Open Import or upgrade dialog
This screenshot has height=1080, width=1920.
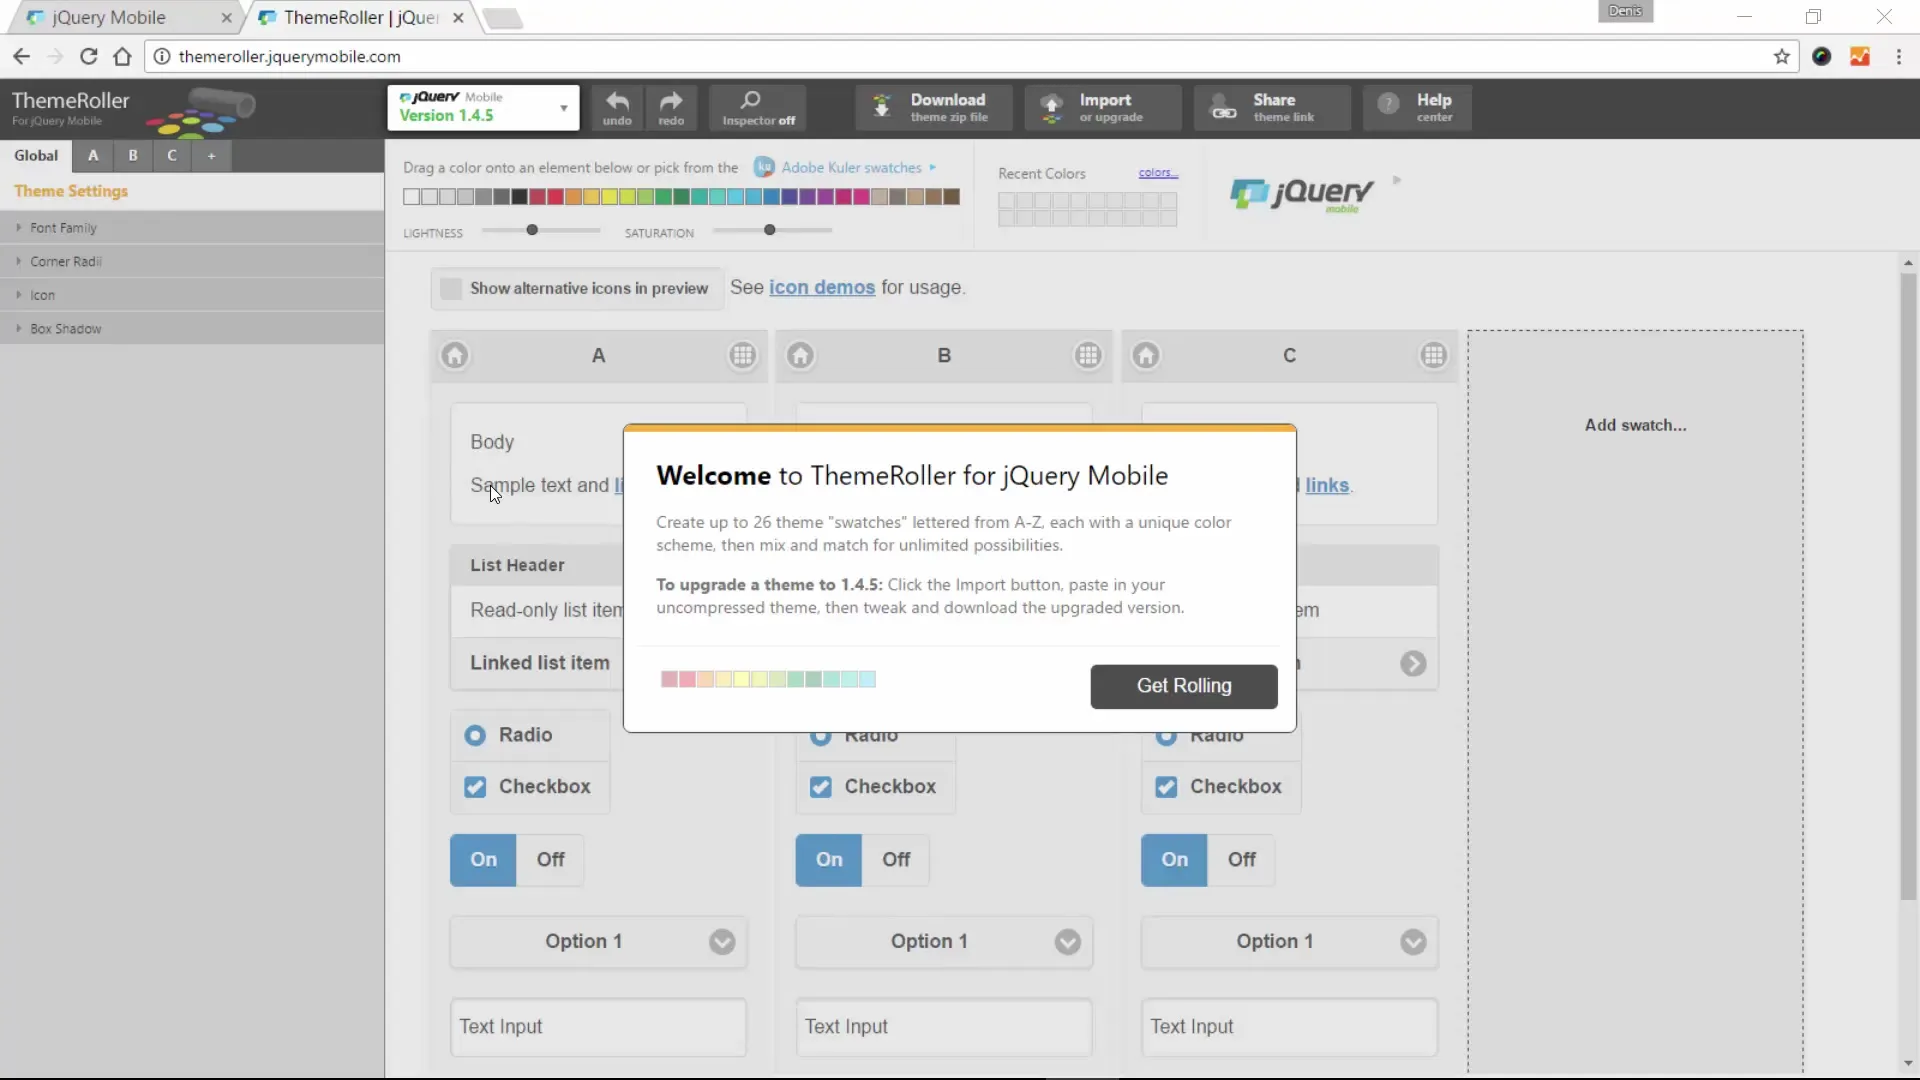(1103, 108)
